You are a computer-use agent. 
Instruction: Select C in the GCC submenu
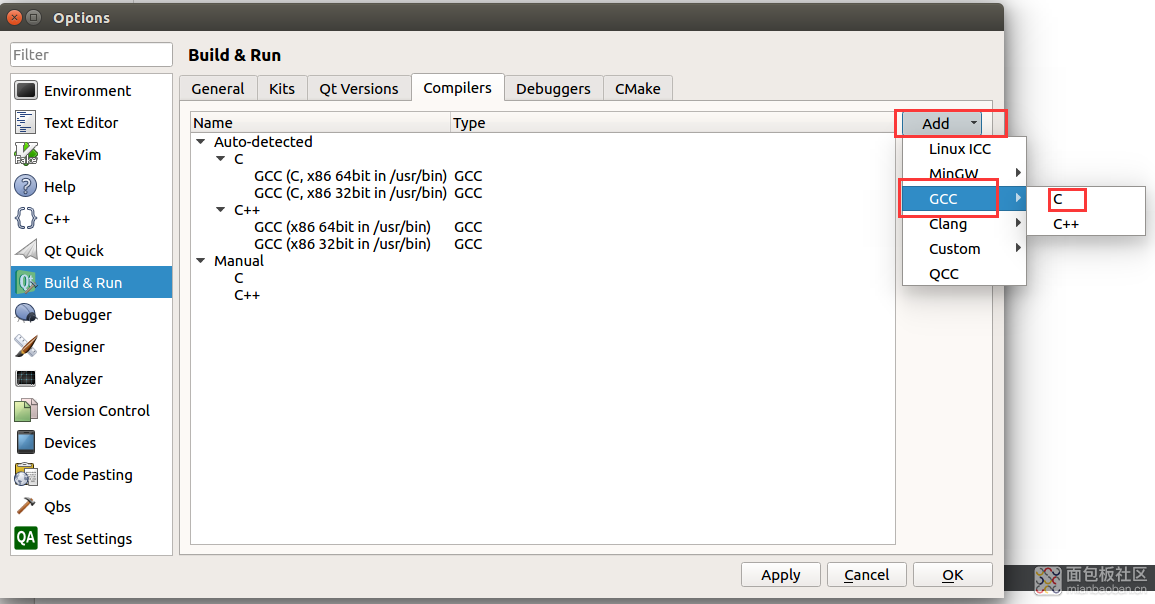1086,199
